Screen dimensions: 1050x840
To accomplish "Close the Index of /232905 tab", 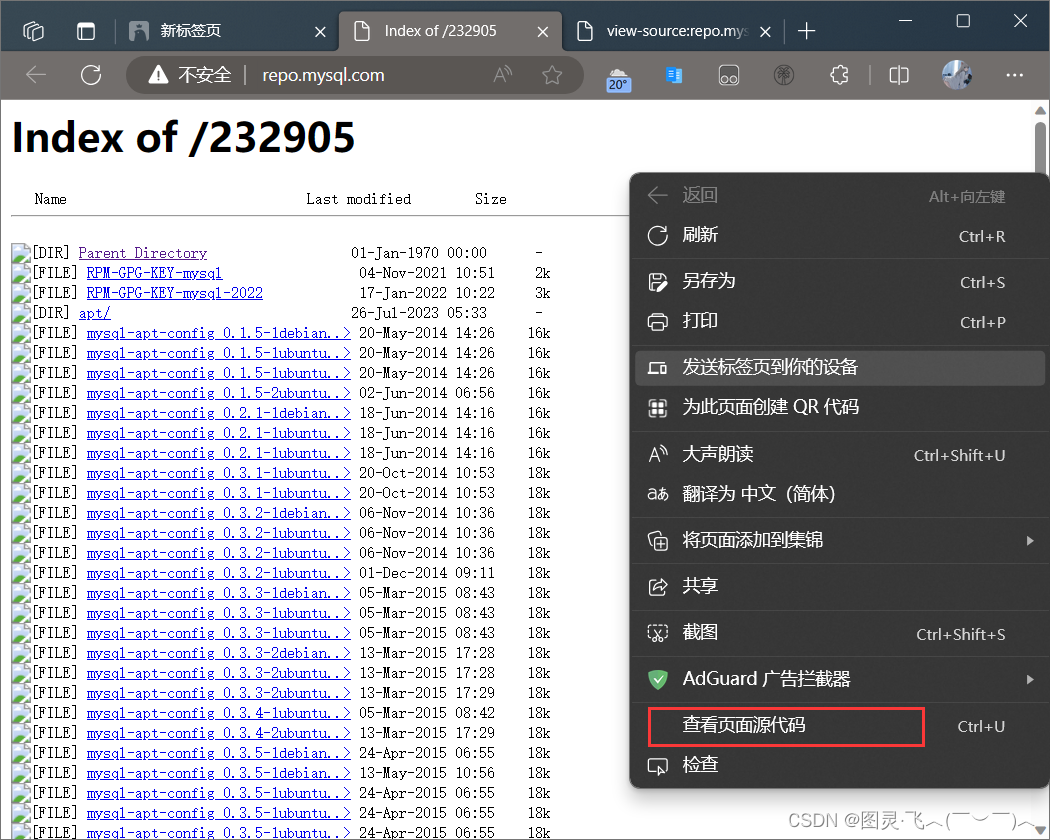I will [543, 31].
